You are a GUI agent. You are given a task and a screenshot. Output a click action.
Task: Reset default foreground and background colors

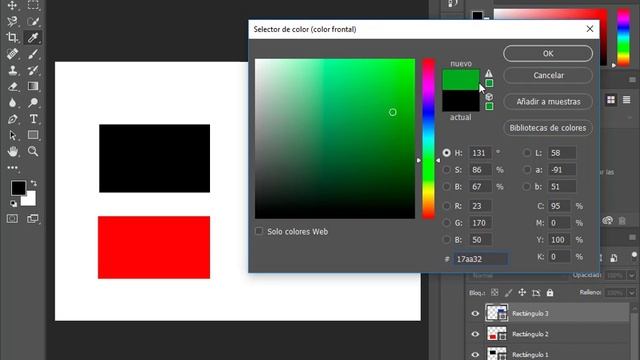pyautogui.click(x=13, y=203)
